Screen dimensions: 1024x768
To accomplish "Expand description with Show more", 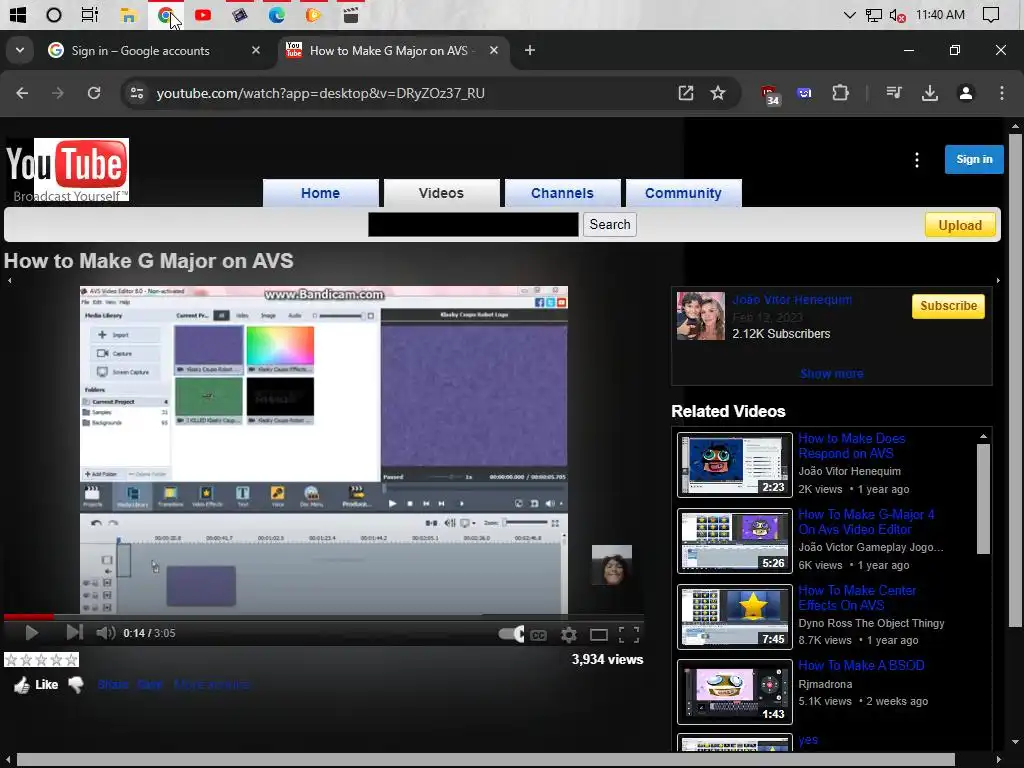I will pyautogui.click(x=831, y=374).
